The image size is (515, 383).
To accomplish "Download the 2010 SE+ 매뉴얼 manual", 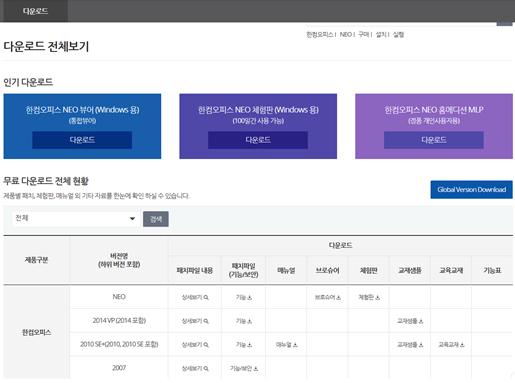I will 286,344.
